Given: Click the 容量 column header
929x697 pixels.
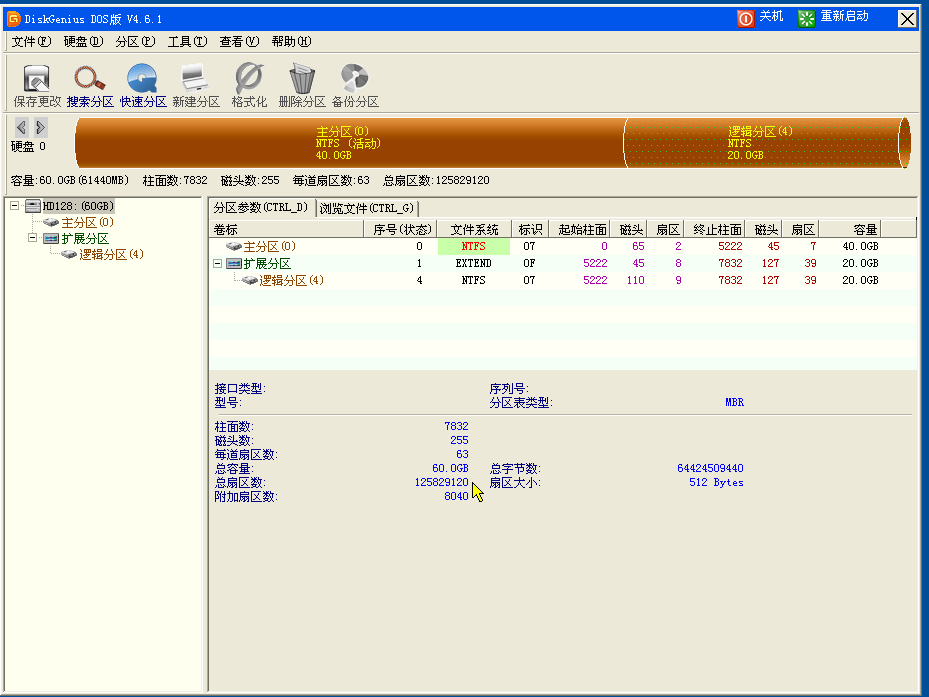Looking at the screenshot, I should [x=850, y=229].
